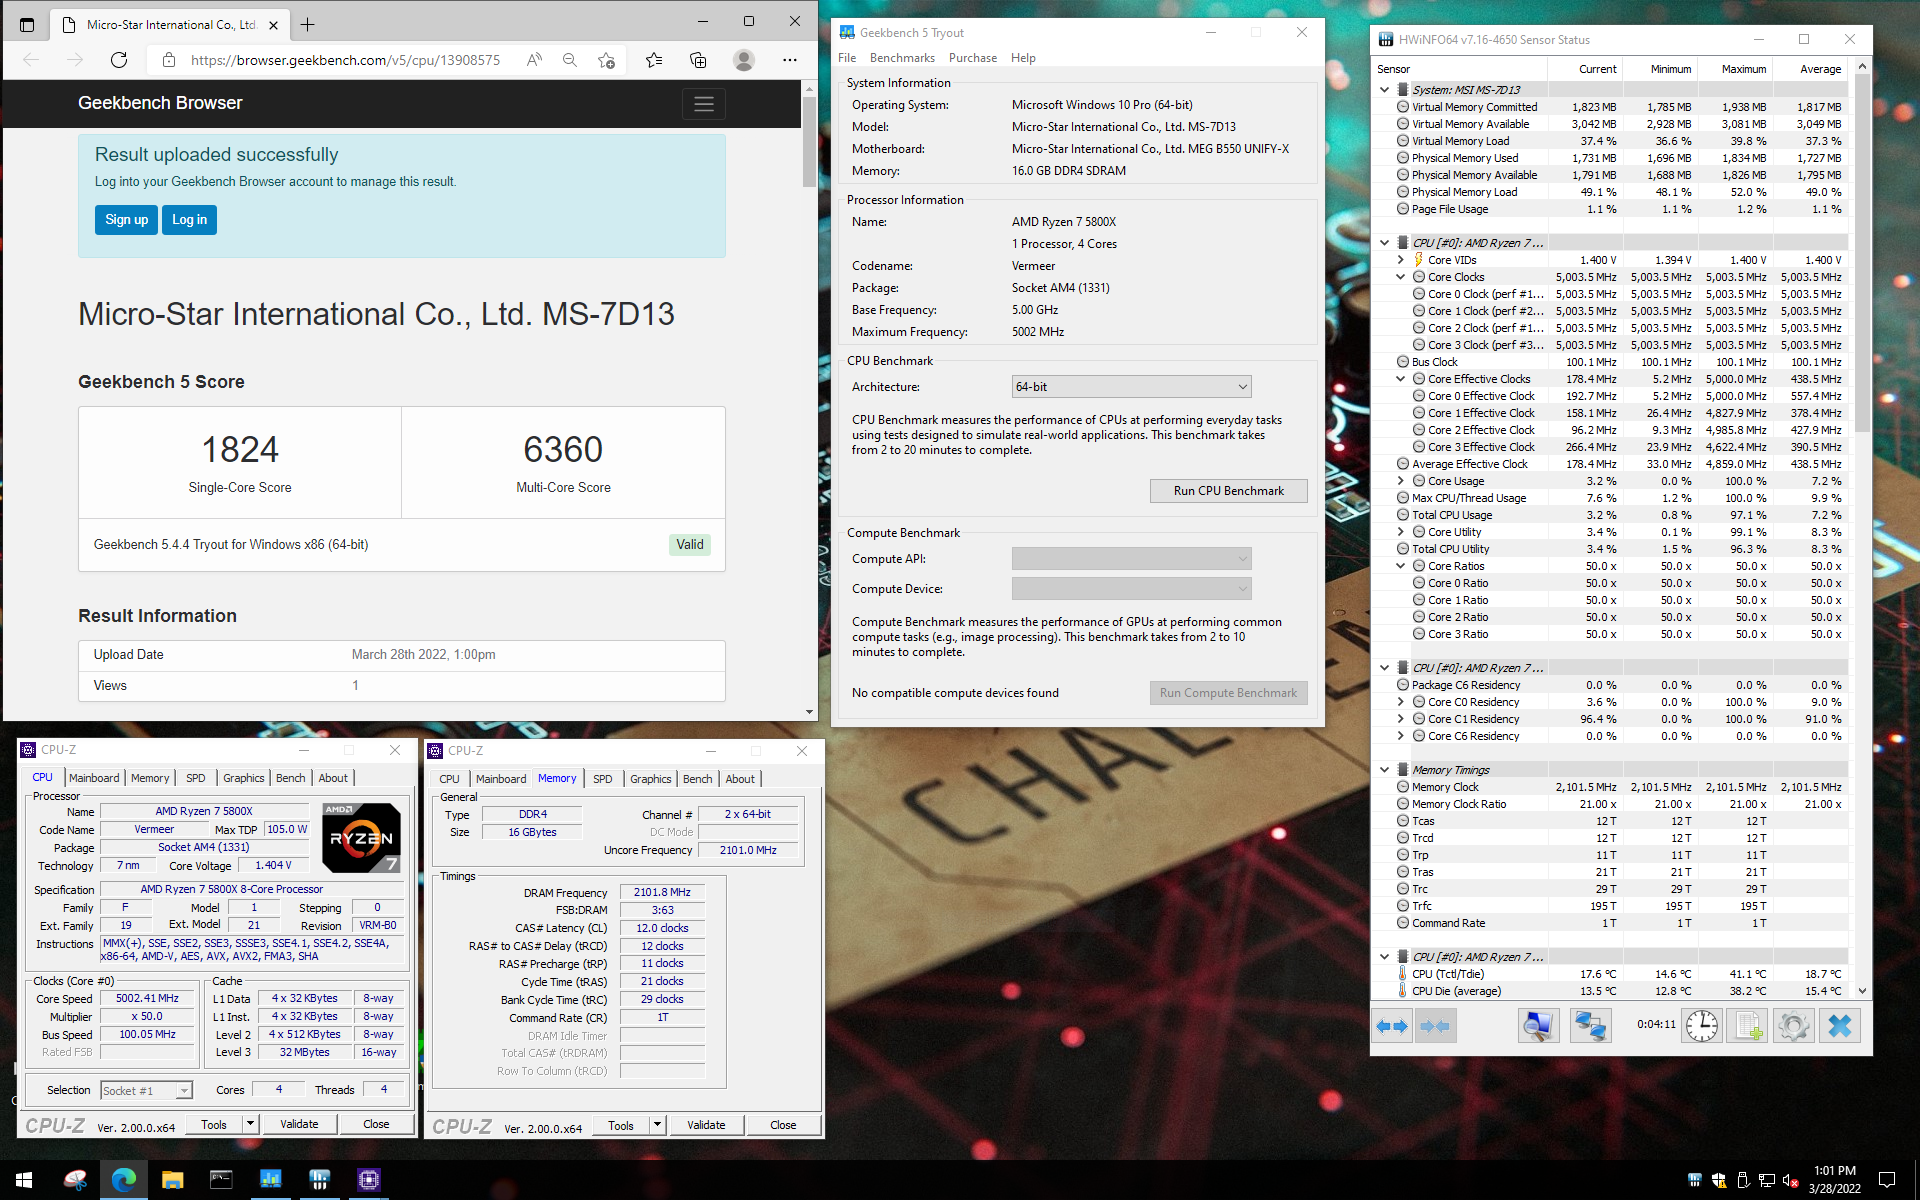
Task: Click the HWiNFO monitor magnifier icon
Action: pyautogui.click(x=1538, y=1026)
